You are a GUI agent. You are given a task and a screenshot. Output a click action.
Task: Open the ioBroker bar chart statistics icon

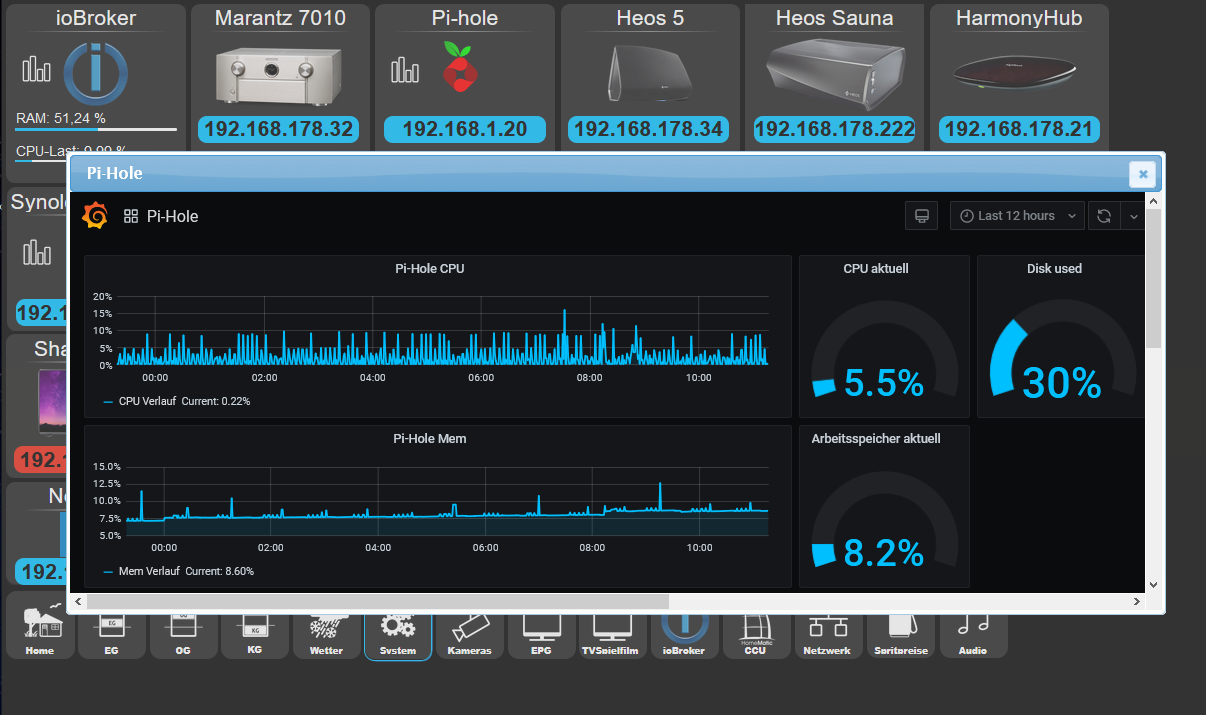click(x=37, y=68)
